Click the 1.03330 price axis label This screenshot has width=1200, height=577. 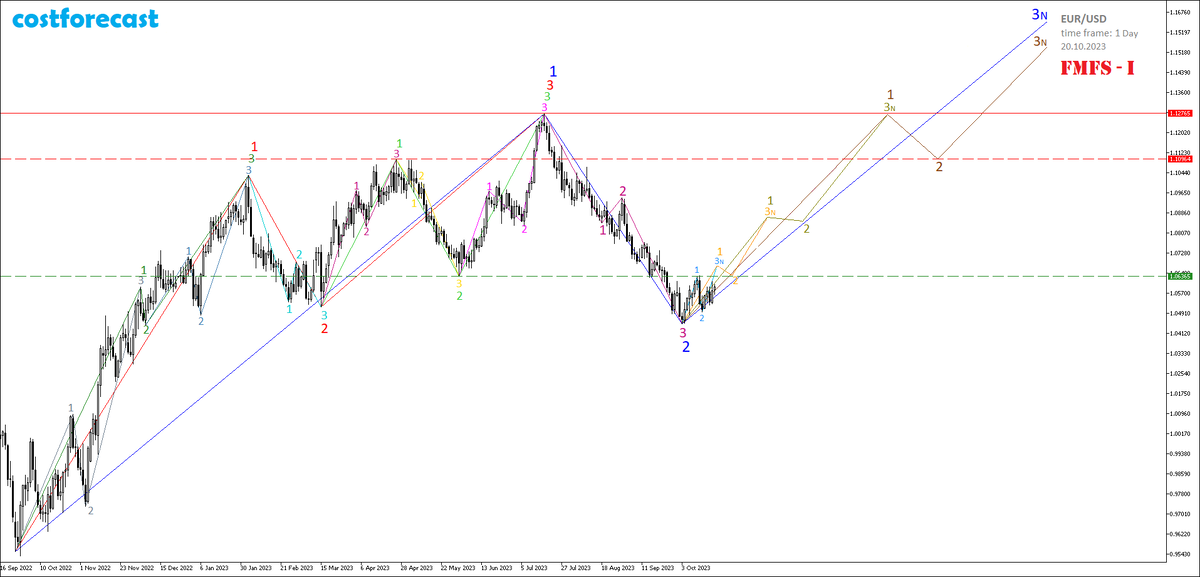click(x=1180, y=353)
